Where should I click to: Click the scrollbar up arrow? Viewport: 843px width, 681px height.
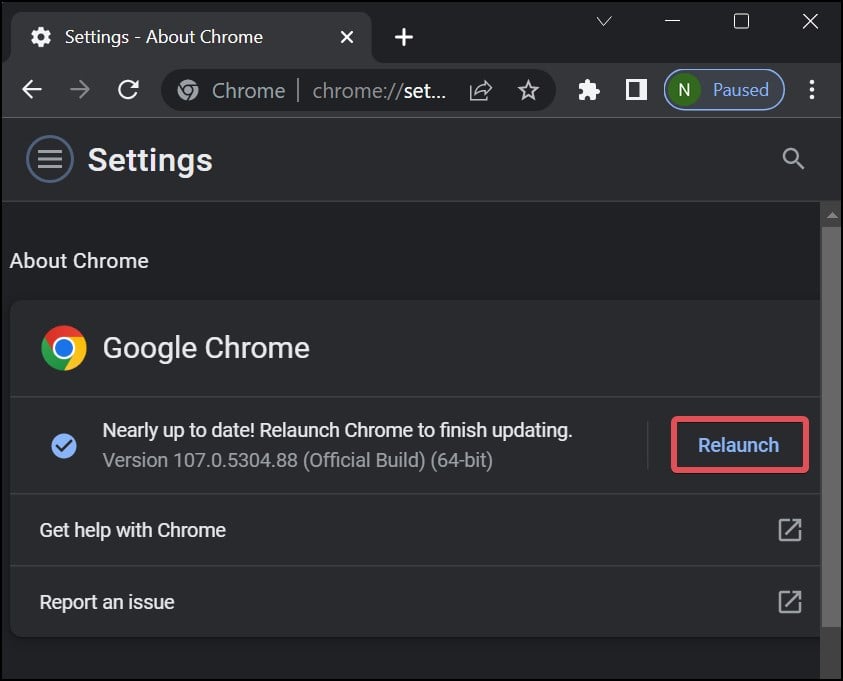coord(832,215)
